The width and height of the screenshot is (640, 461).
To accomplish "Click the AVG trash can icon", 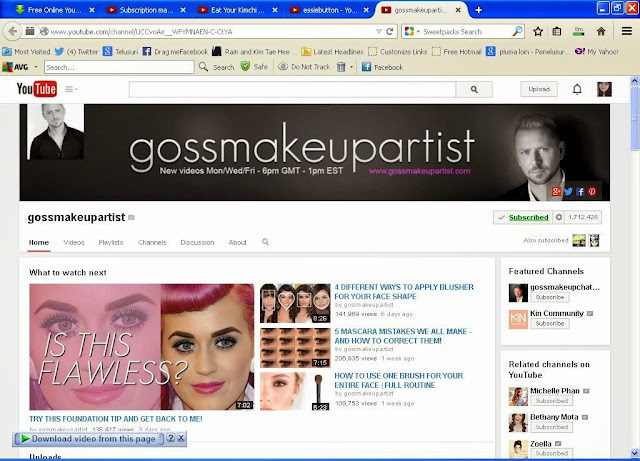I will pyautogui.click(x=341, y=67).
